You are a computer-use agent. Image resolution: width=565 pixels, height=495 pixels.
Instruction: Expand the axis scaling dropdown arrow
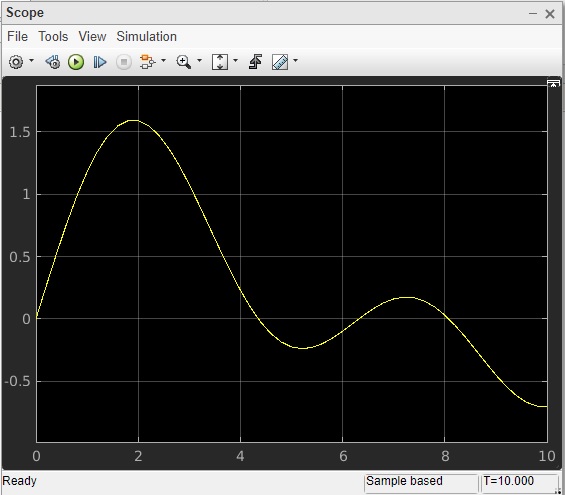236,61
